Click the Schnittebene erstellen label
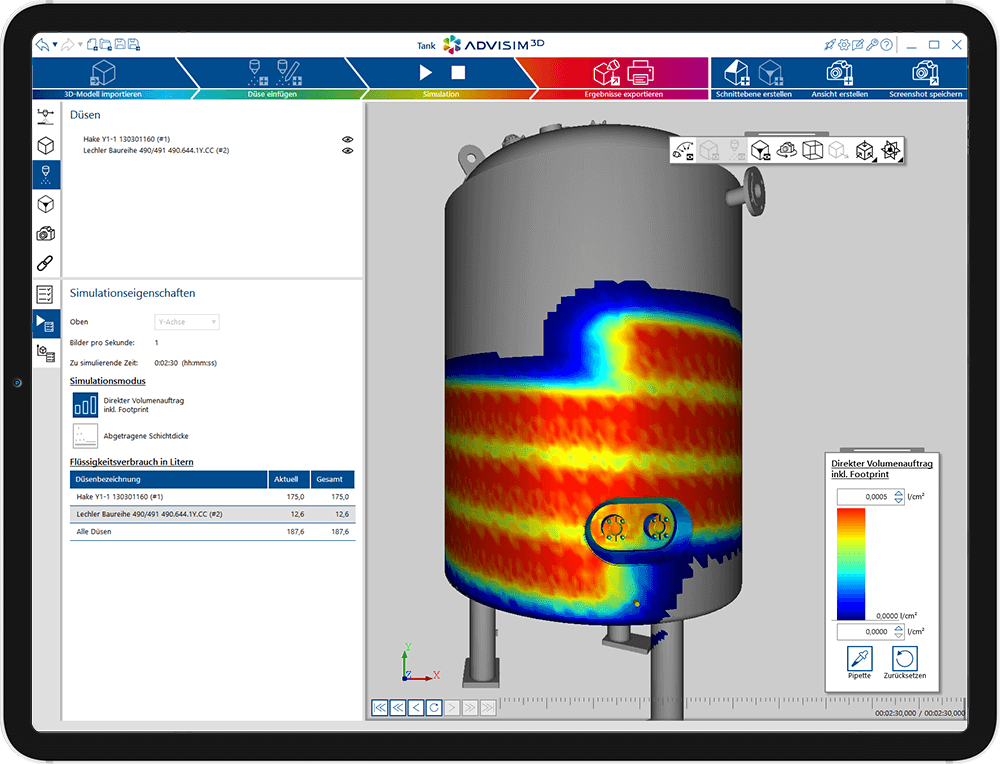This screenshot has width=1000, height=764. 754,94
